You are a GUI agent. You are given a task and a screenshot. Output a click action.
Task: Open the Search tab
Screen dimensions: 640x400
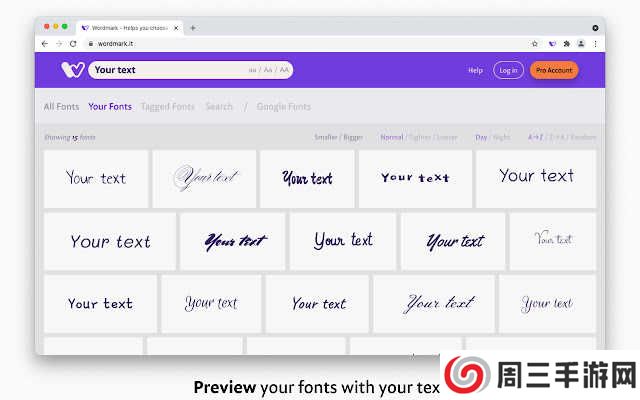219,107
